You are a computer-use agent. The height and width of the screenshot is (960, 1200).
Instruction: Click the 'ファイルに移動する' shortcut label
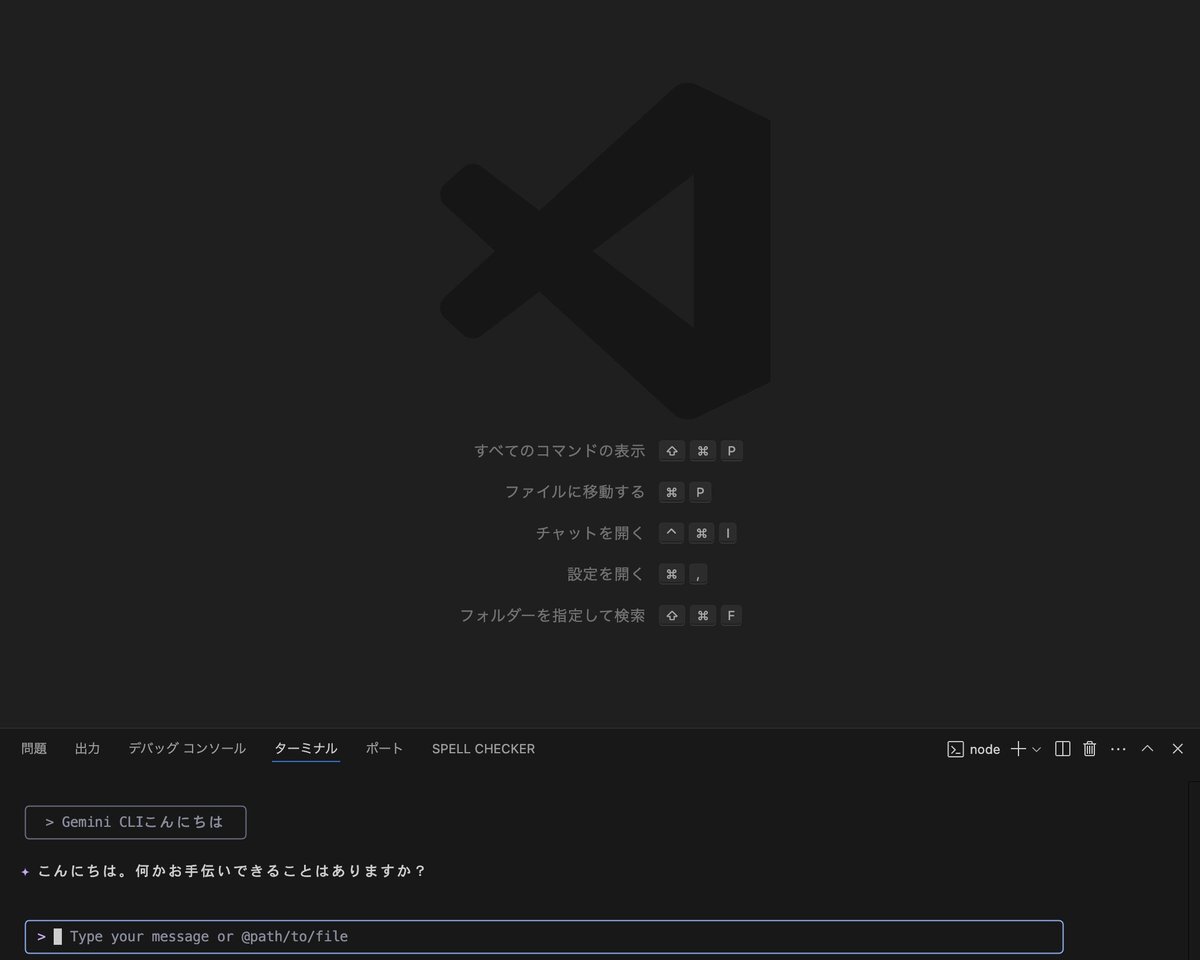pos(575,492)
